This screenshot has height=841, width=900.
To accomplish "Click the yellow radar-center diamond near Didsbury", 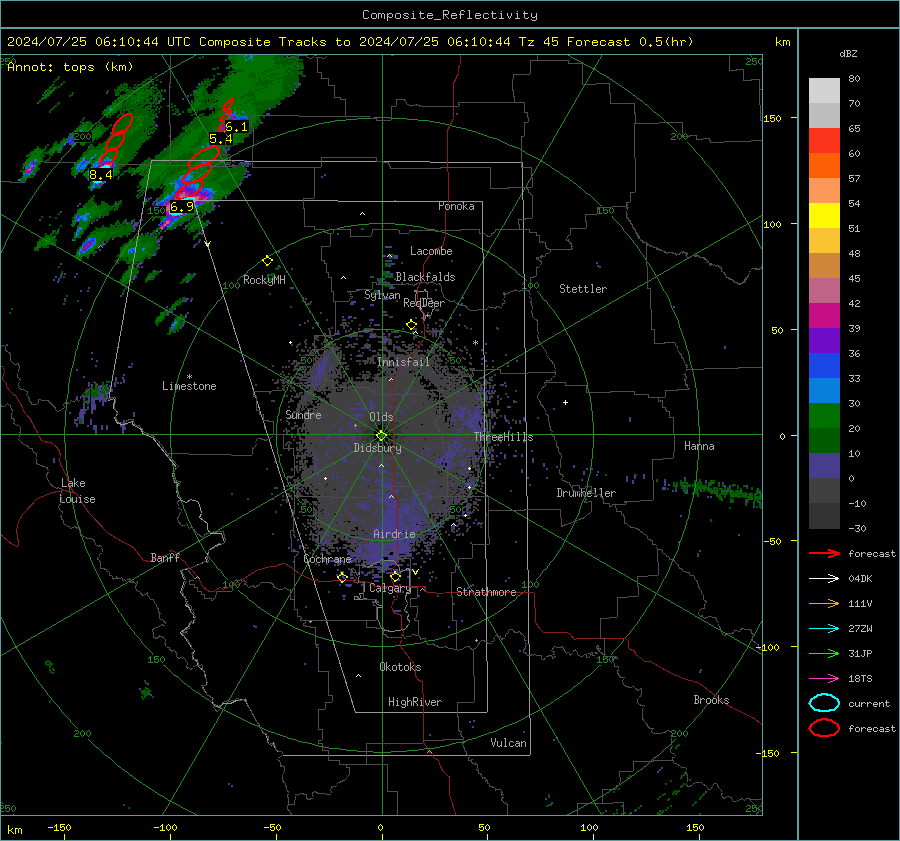I will [x=381, y=436].
